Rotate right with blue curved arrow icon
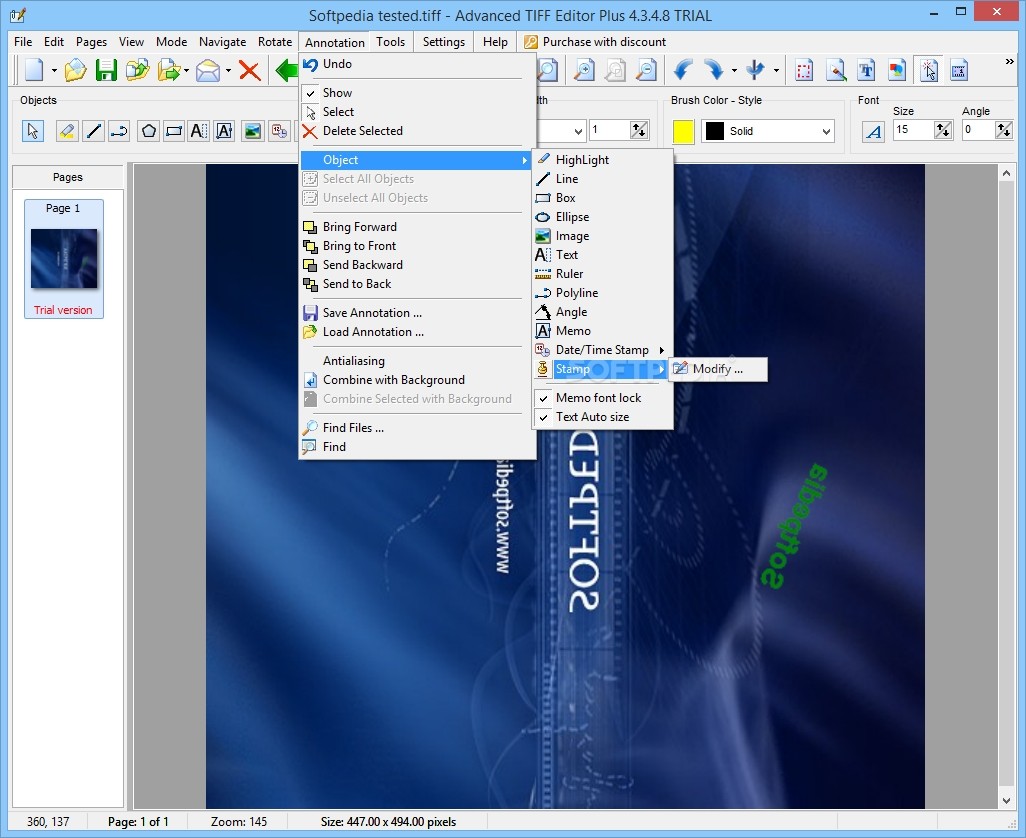 [x=713, y=70]
